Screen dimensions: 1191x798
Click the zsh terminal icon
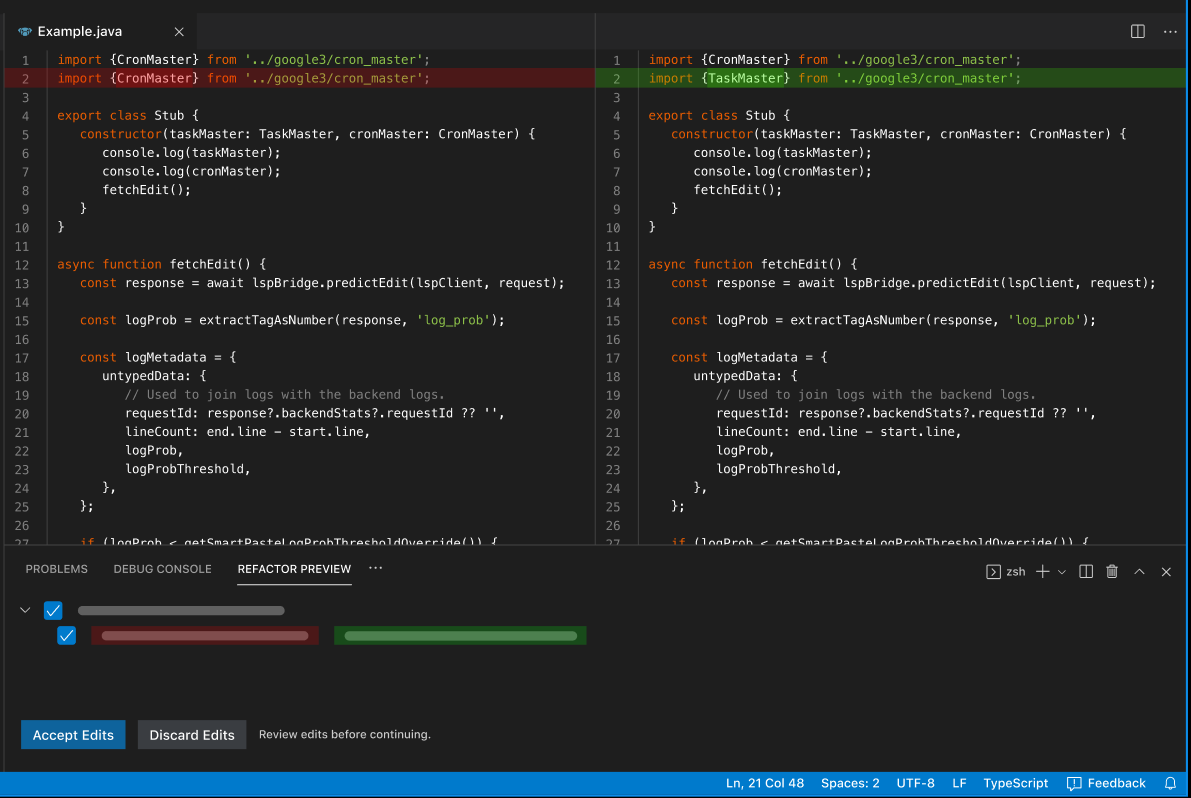(x=994, y=571)
